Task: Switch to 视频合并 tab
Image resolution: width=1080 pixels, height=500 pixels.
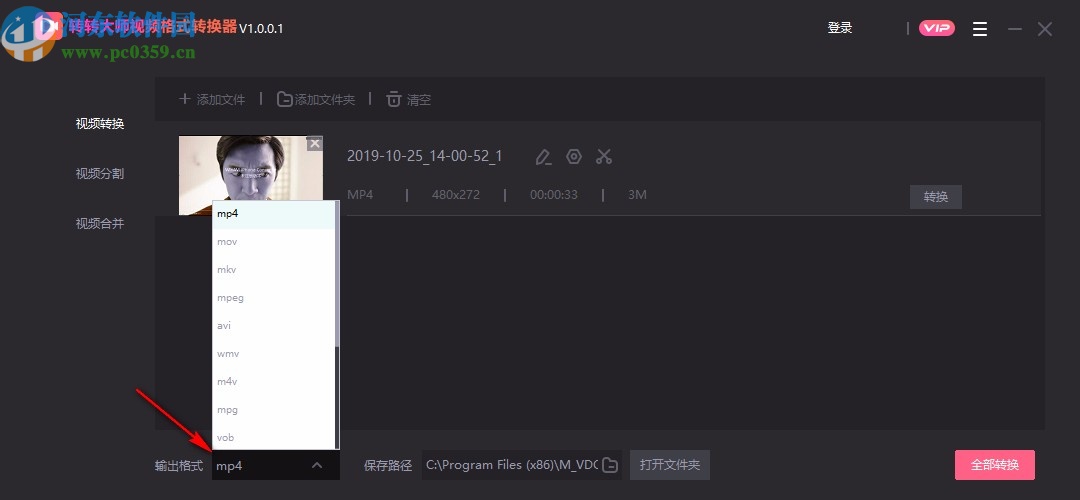Action: coord(100,223)
